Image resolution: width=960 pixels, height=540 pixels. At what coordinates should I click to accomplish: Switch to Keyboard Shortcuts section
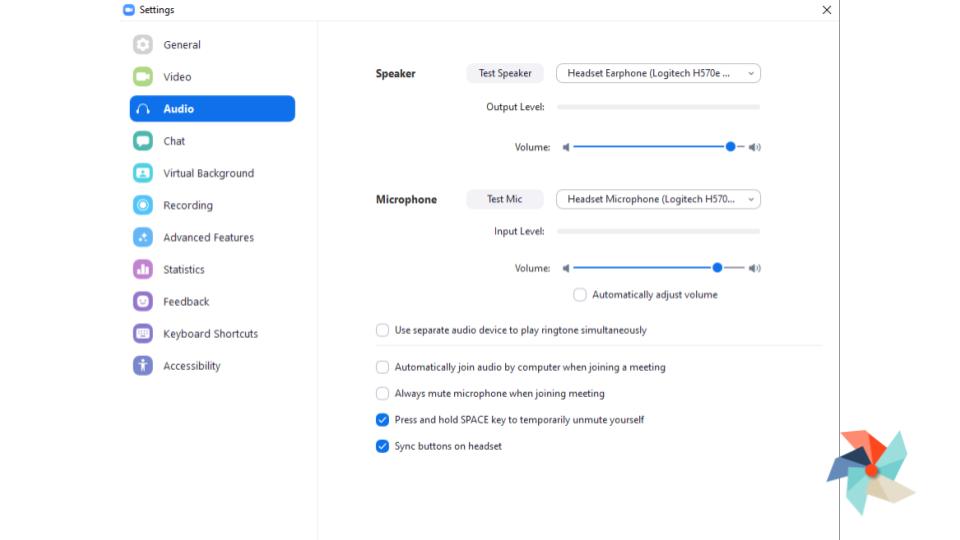pyautogui.click(x=211, y=334)
